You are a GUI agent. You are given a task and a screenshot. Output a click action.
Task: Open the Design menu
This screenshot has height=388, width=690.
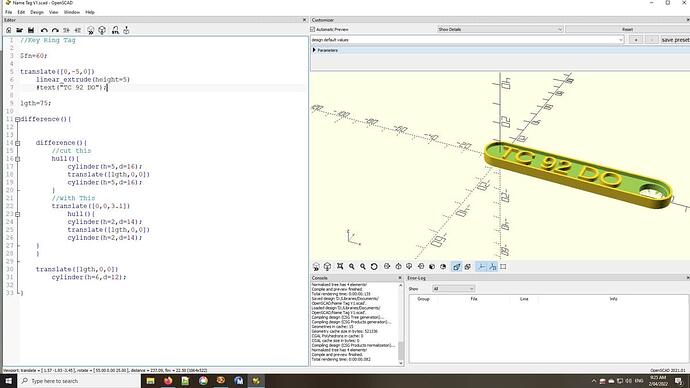[37, 12]
